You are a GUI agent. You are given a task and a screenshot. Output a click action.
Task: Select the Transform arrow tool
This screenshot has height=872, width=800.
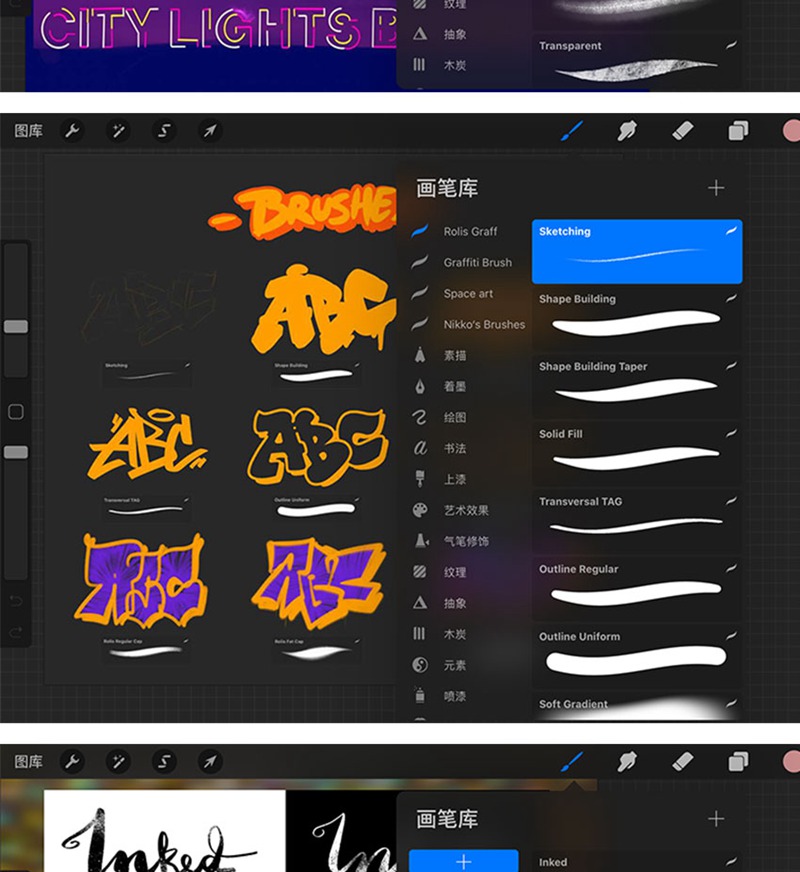click(211, 130)
